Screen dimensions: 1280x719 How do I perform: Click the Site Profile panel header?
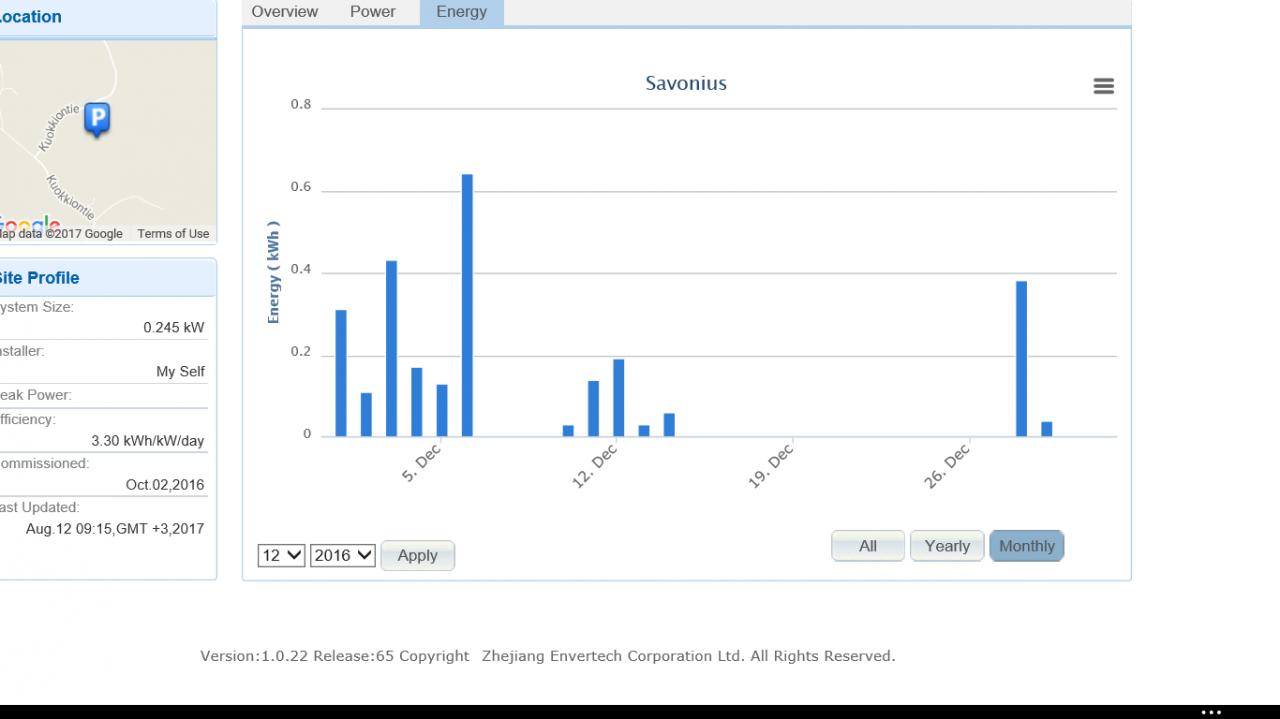[x=106, y=278]
